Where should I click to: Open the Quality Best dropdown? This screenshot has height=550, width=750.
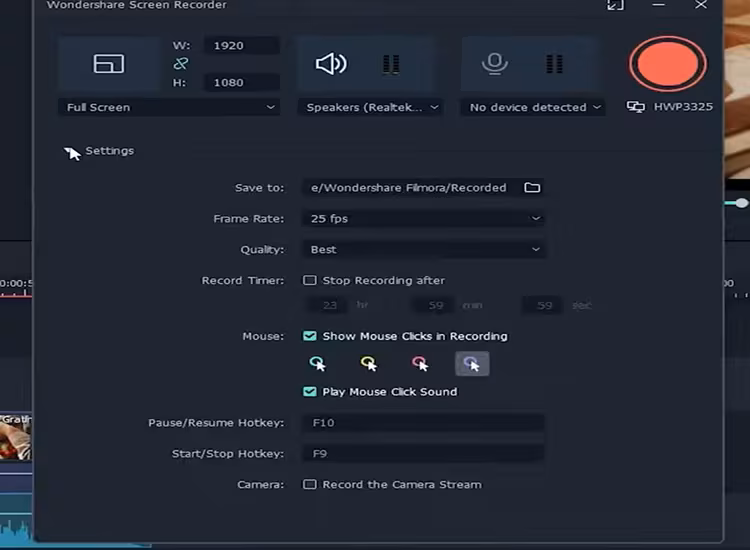424,250
